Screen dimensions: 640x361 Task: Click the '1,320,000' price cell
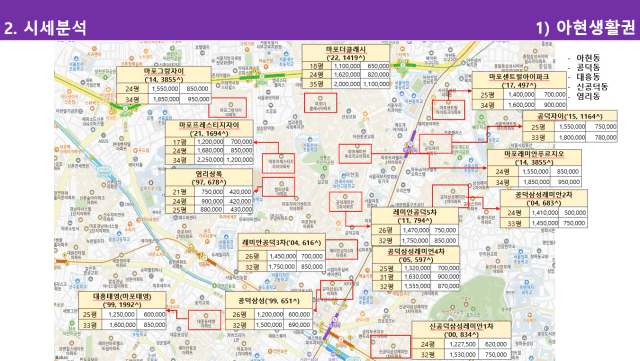point(416,268)
